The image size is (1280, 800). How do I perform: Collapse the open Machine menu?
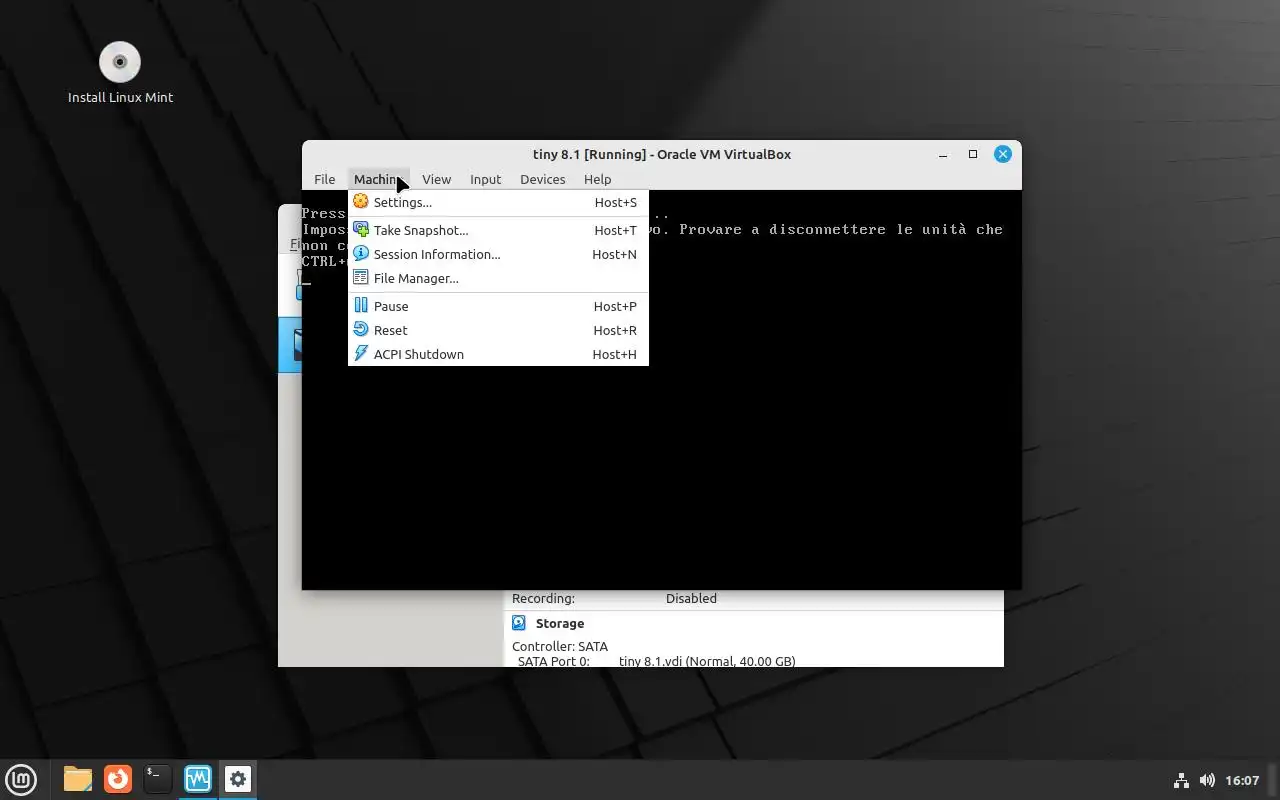click(x=379, y=179)
